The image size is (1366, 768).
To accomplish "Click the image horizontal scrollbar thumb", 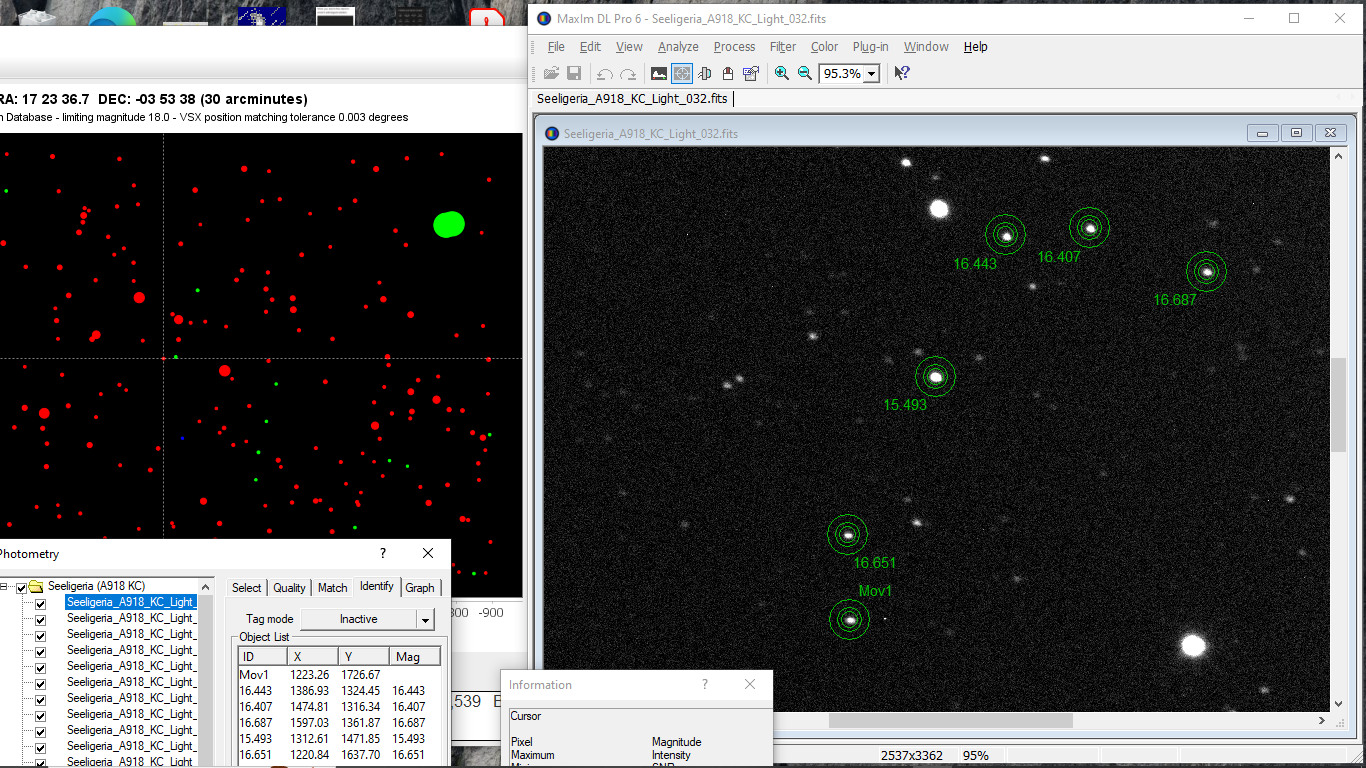I will 950,720.
